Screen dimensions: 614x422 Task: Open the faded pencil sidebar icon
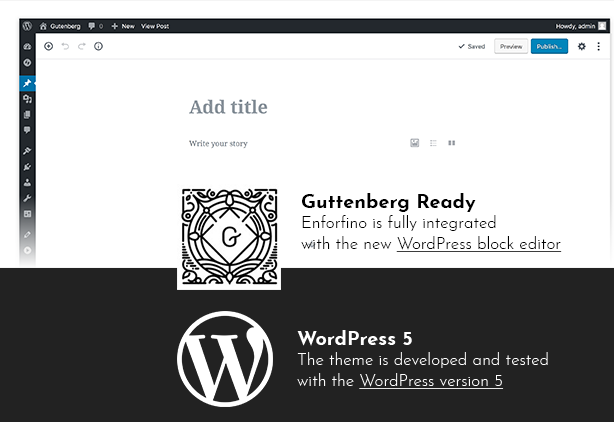(x=27, y=235)
